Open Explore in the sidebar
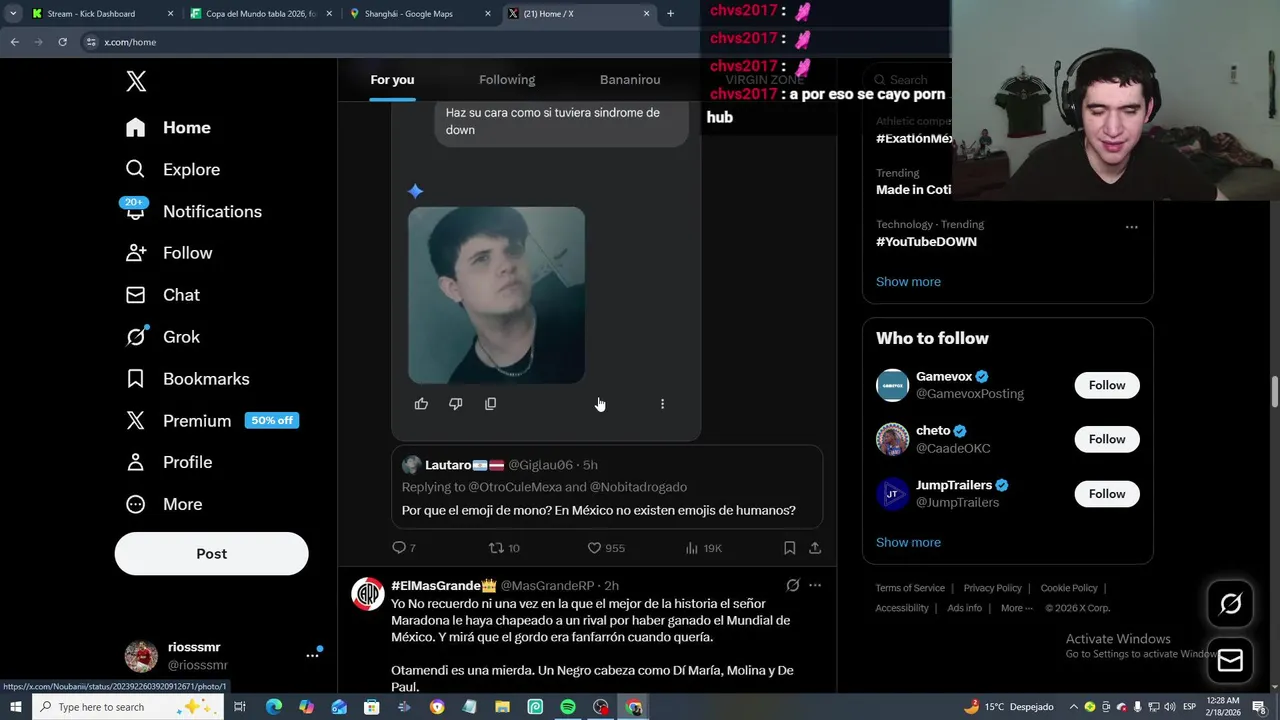 pos(172,170)
